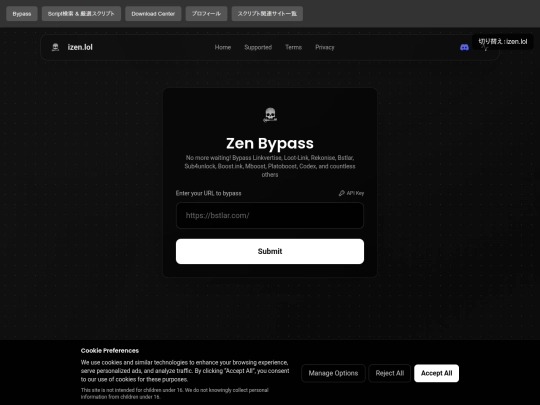Click the izen.lol skull logo icon

click(55, 47)
